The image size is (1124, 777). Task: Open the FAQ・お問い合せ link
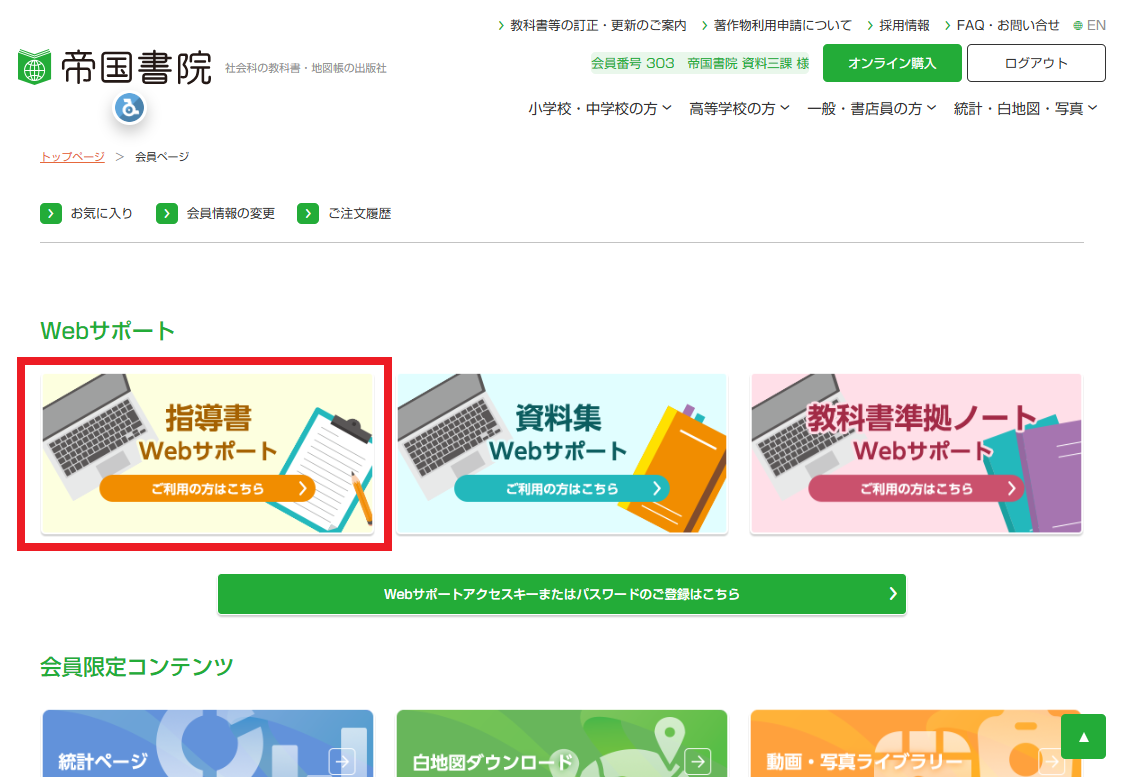tap(1007, 25)
